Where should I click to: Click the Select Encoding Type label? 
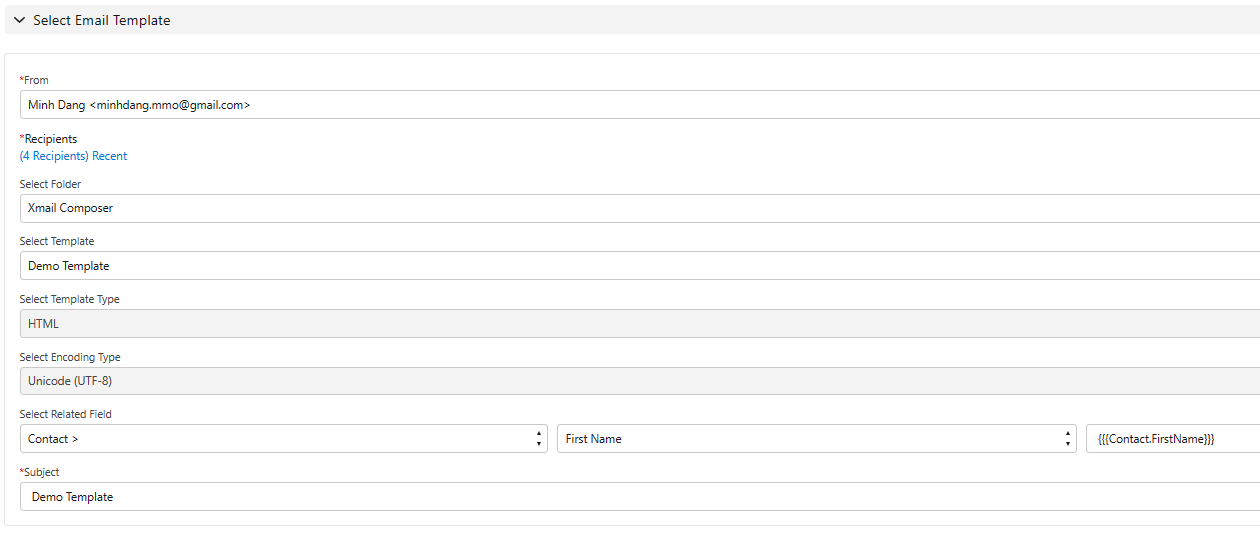pyautogui.click(x=70, y=357)
